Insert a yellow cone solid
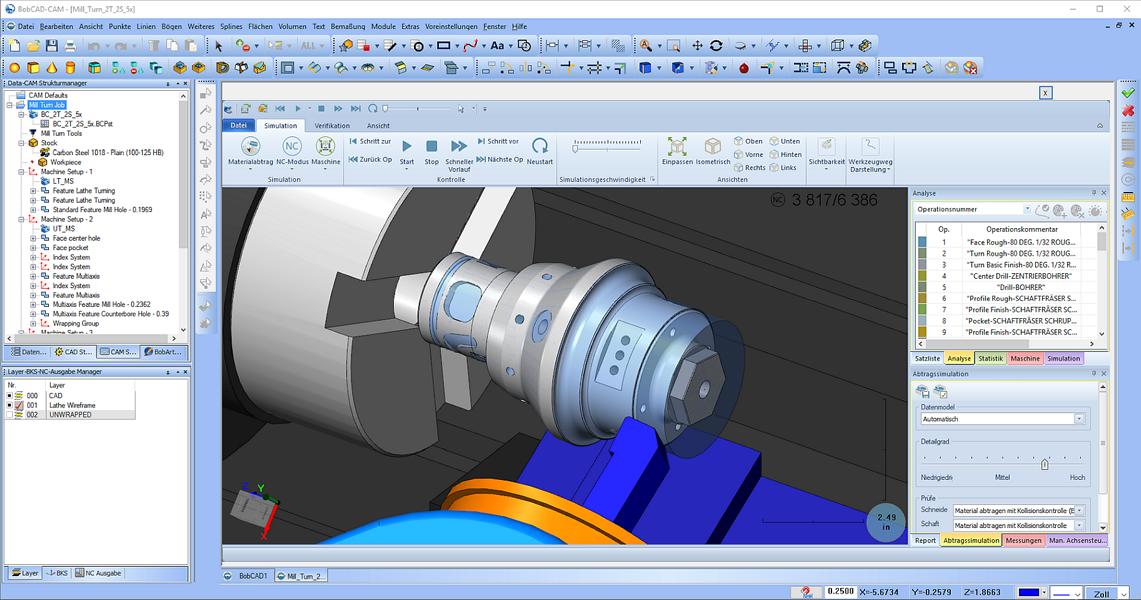This screenshot has height=600, width=1141. click(52, 68)
